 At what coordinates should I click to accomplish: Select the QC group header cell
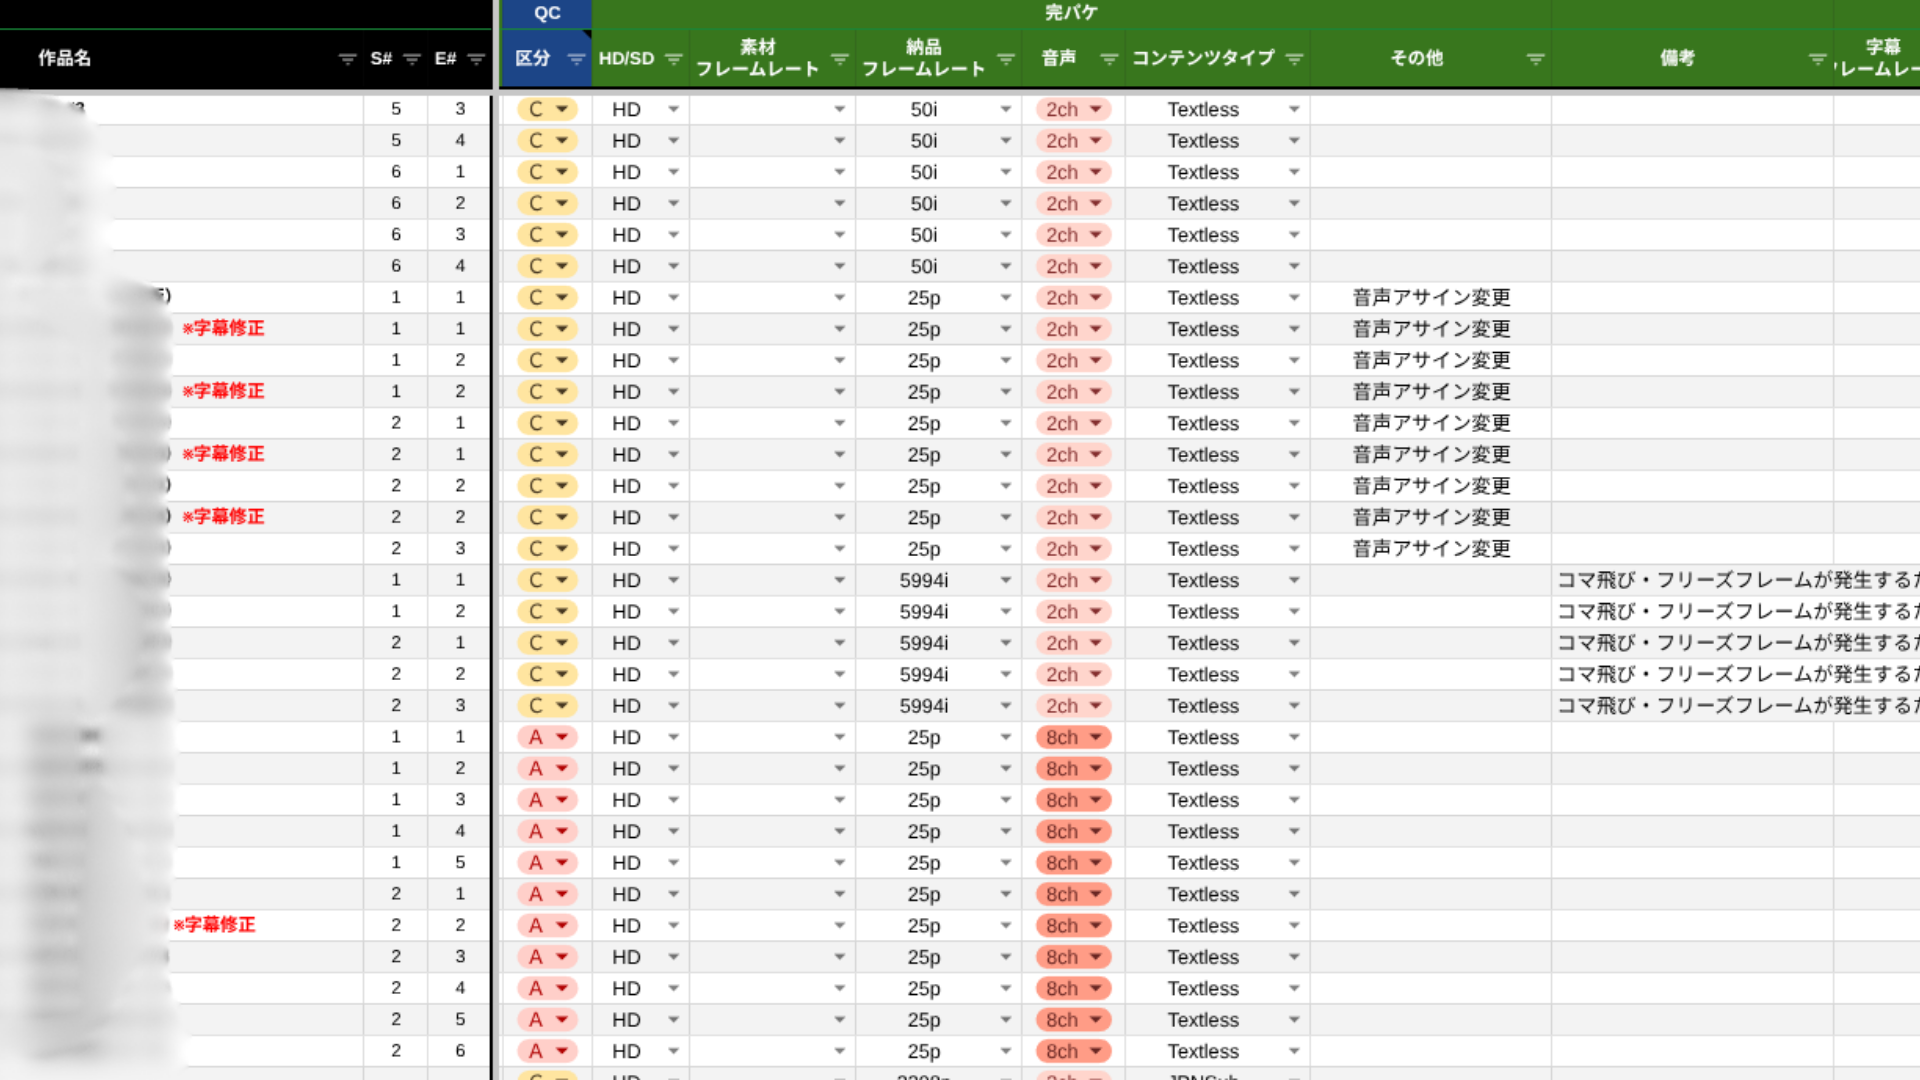click(x=547, y=13)
